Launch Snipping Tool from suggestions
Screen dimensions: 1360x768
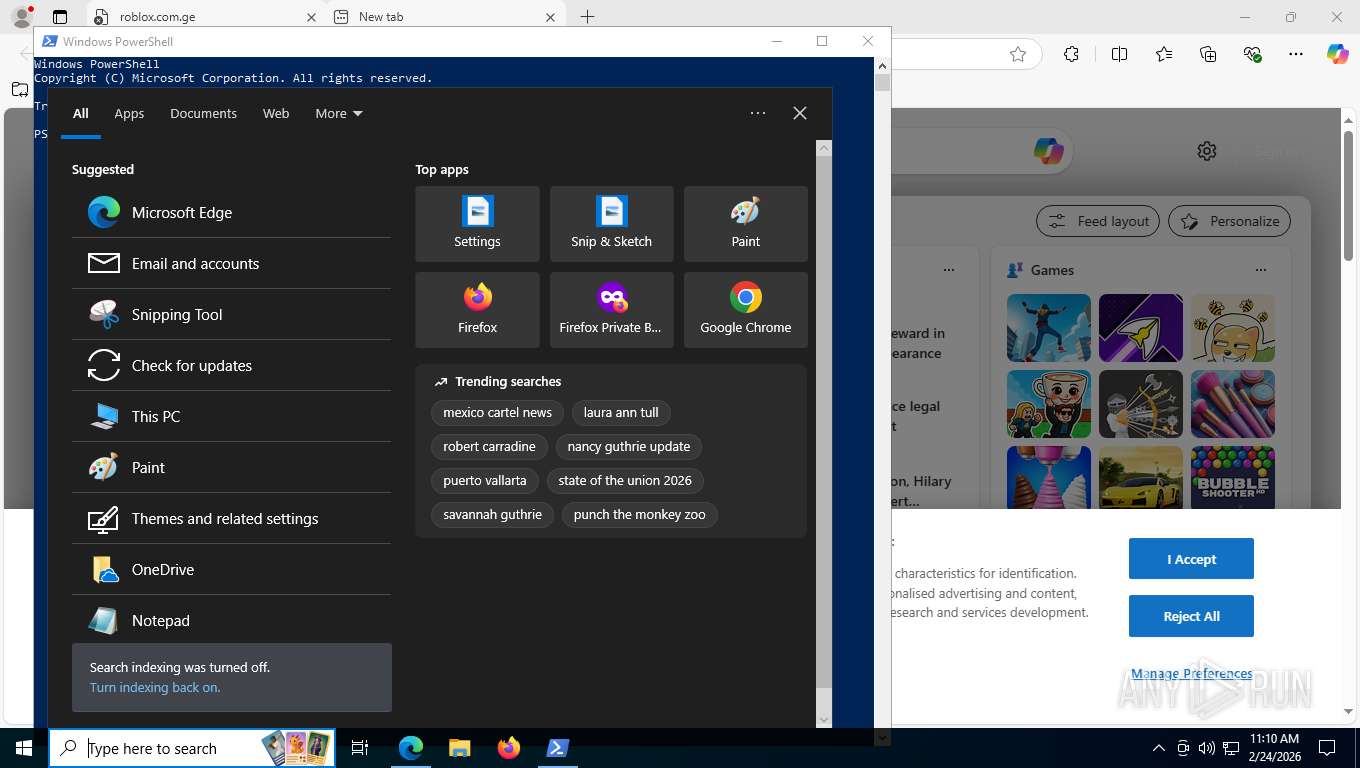(231, 314)
